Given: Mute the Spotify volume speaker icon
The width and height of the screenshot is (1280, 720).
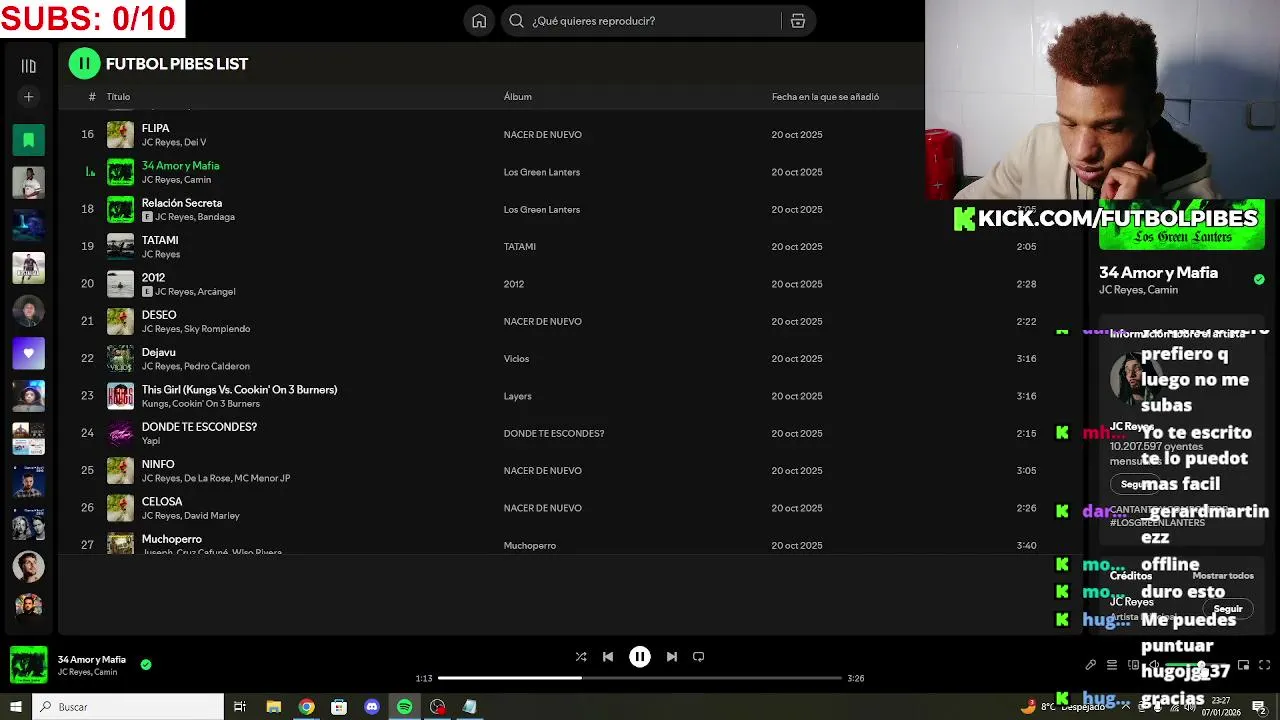Looking at the screenshot, I should 1153,665.
